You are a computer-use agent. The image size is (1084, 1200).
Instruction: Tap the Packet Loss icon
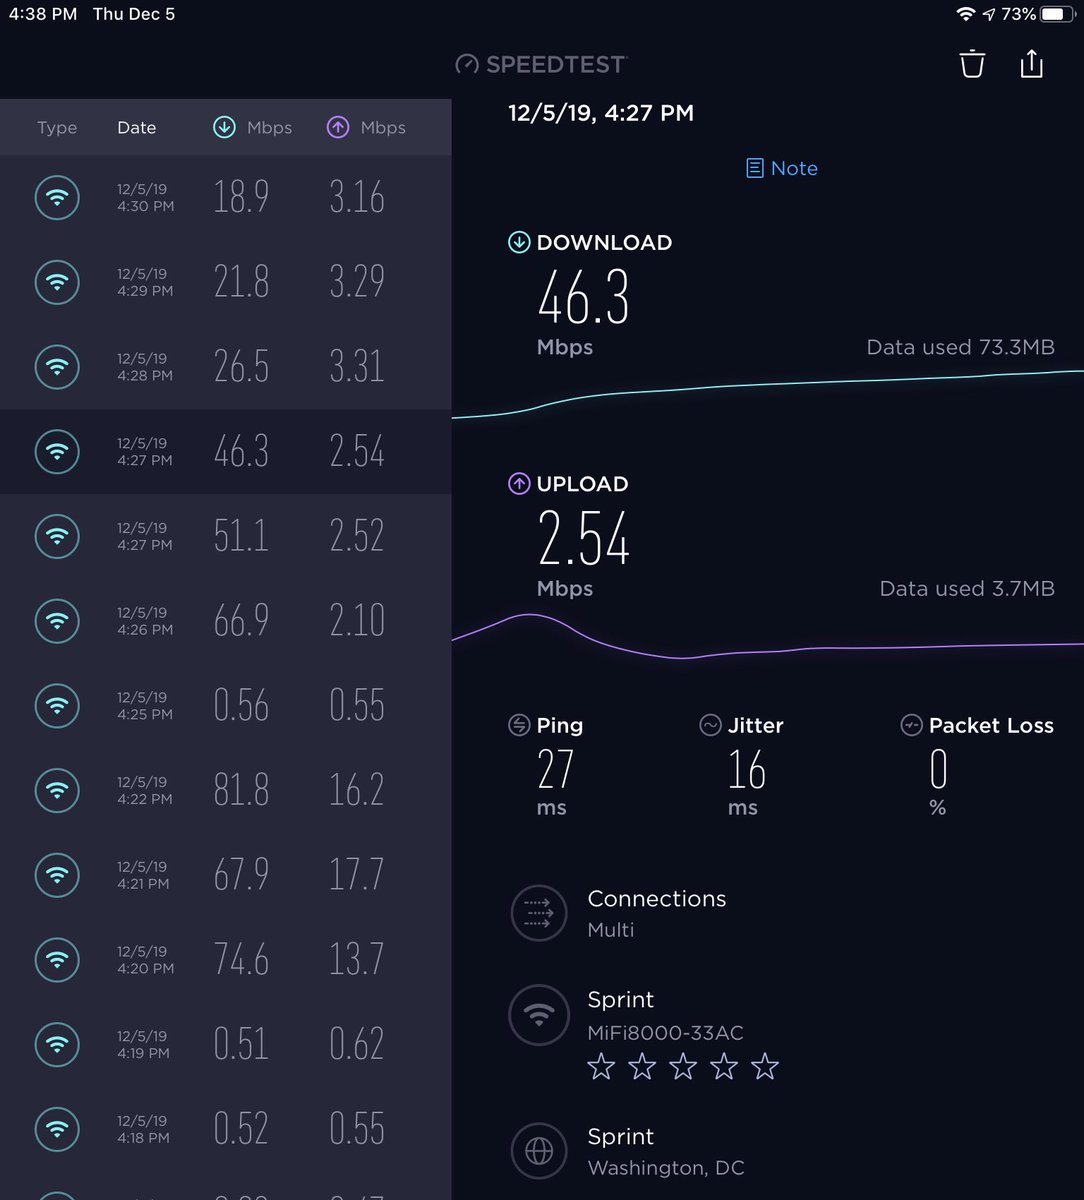910,724
